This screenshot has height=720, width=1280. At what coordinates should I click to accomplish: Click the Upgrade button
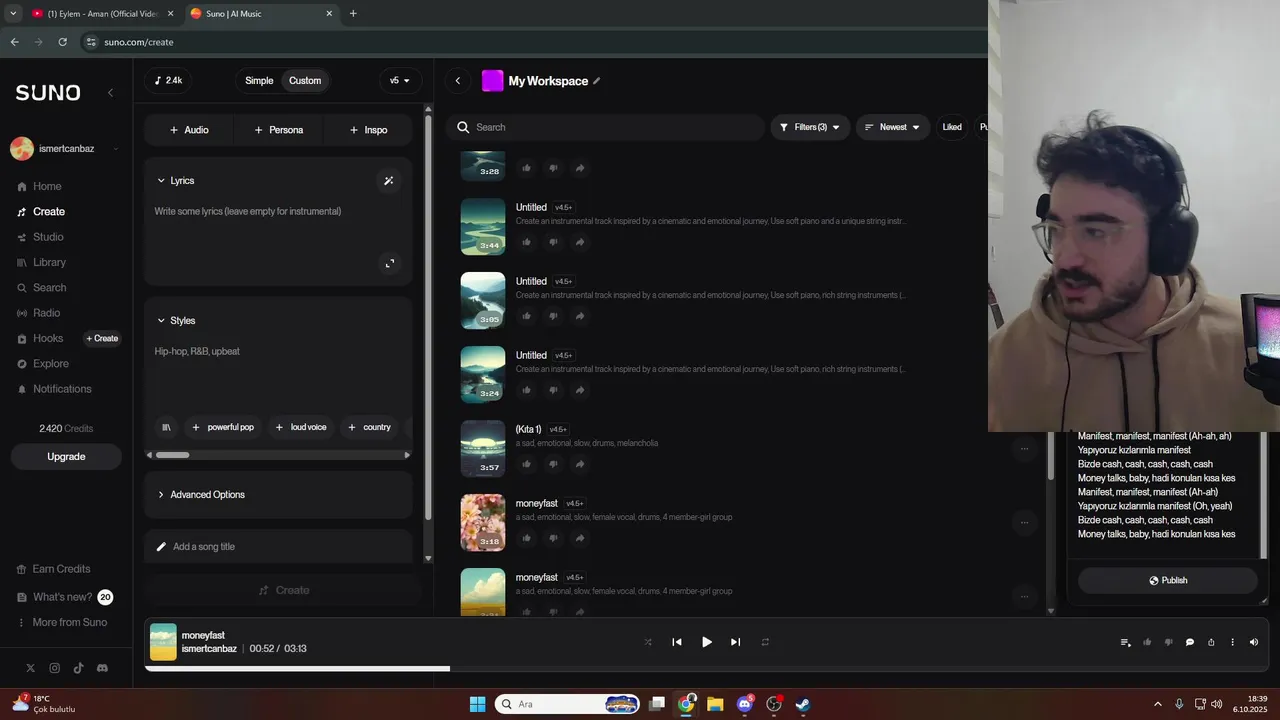[x=66, y=457]
